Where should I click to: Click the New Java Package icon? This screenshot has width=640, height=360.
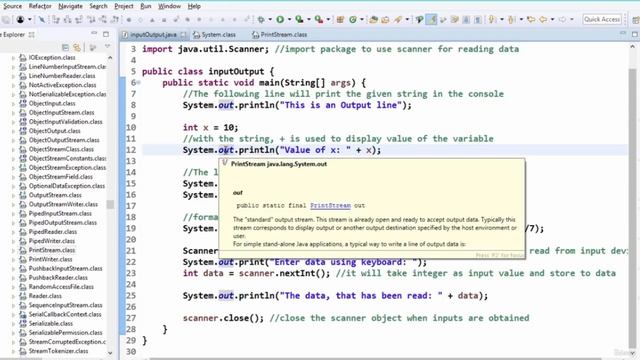click(x=340, y=19)
